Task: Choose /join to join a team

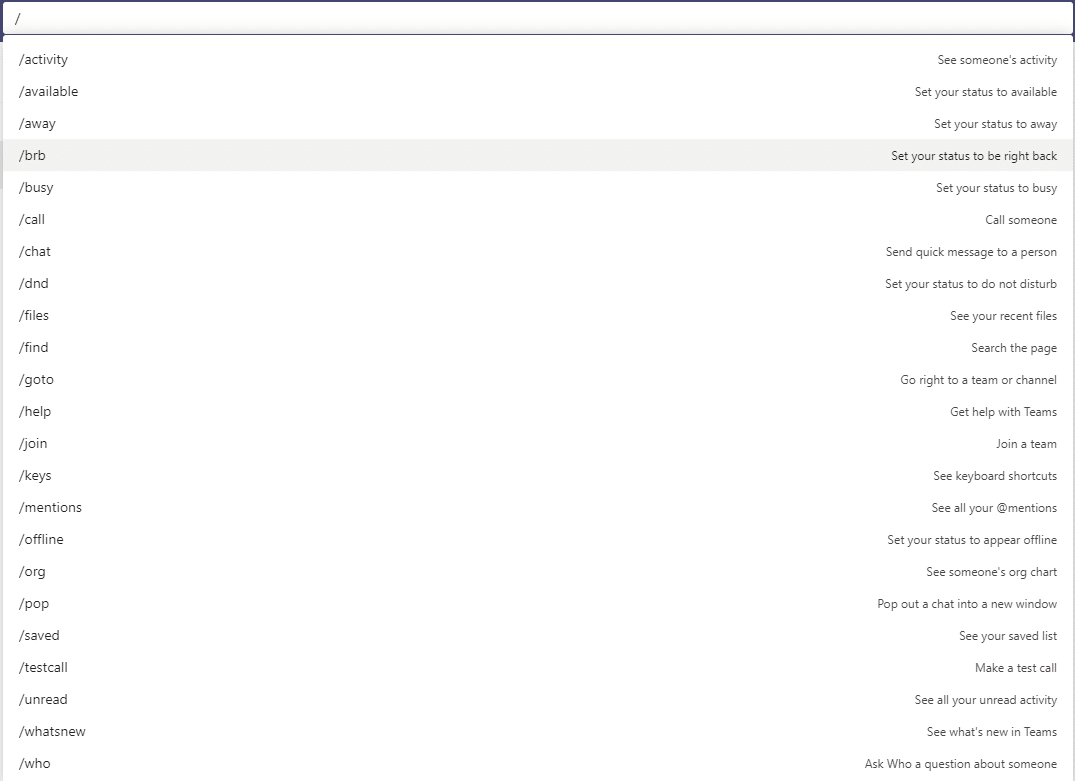Action: point(33,444)
